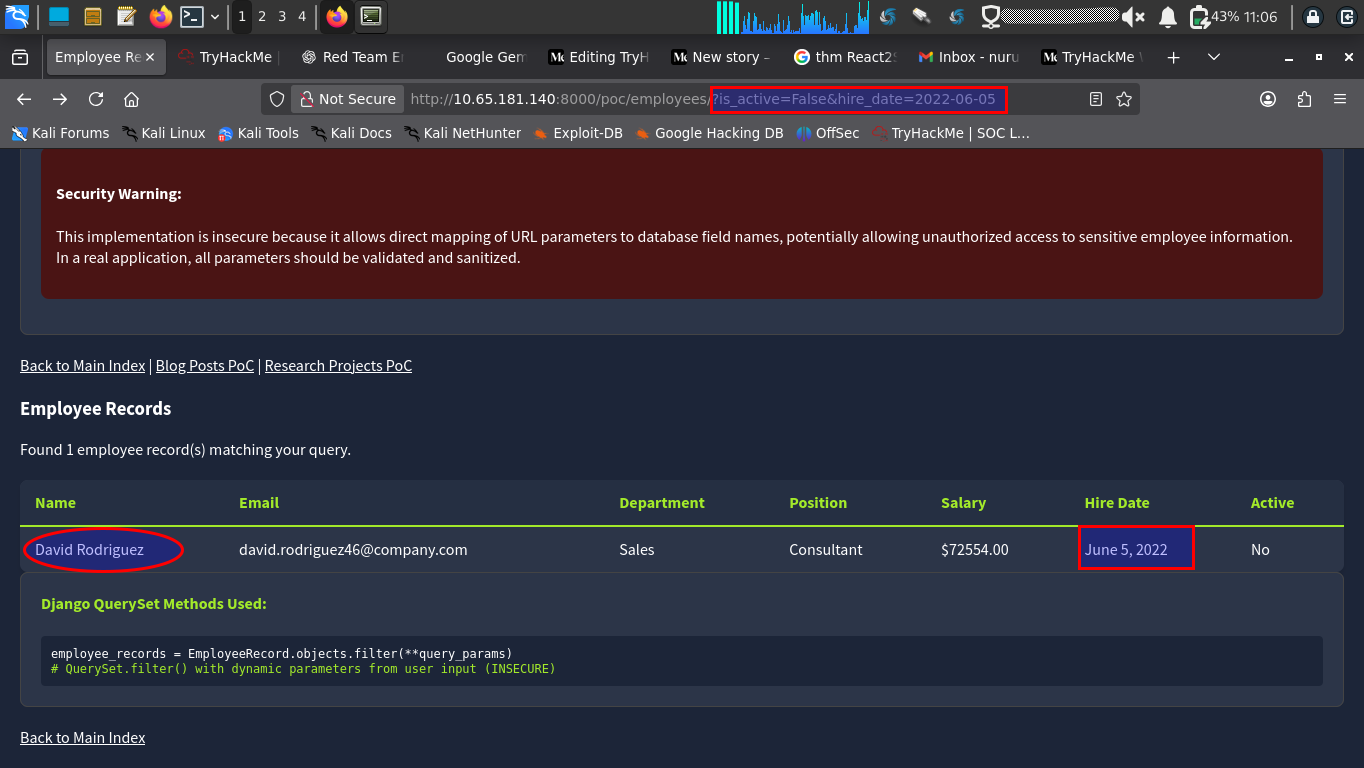1364x768 pixels.
Task: Open OffSec bookmark
Action: (x=828, y=133)
